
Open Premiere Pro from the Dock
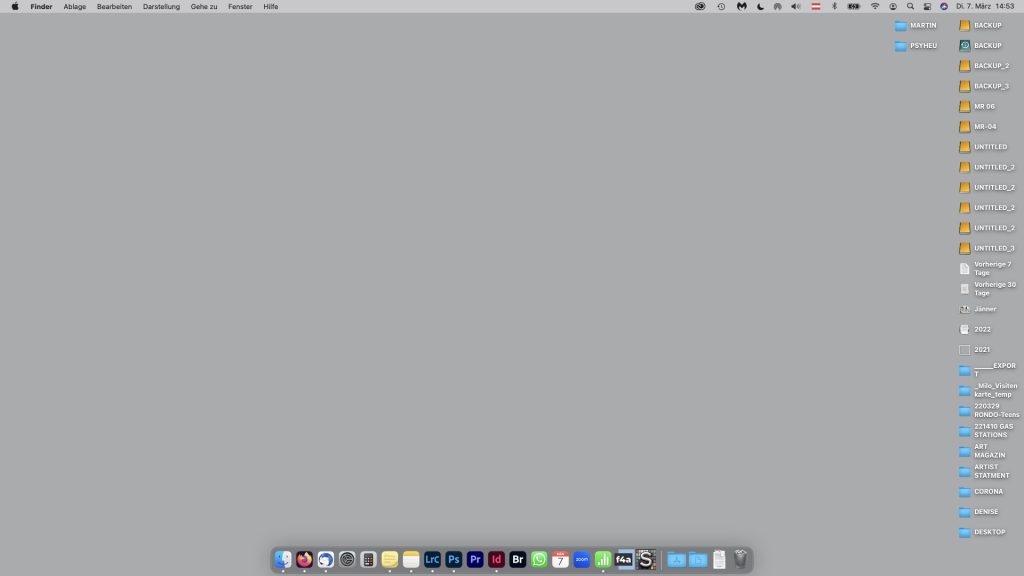[x=475, y=560]
